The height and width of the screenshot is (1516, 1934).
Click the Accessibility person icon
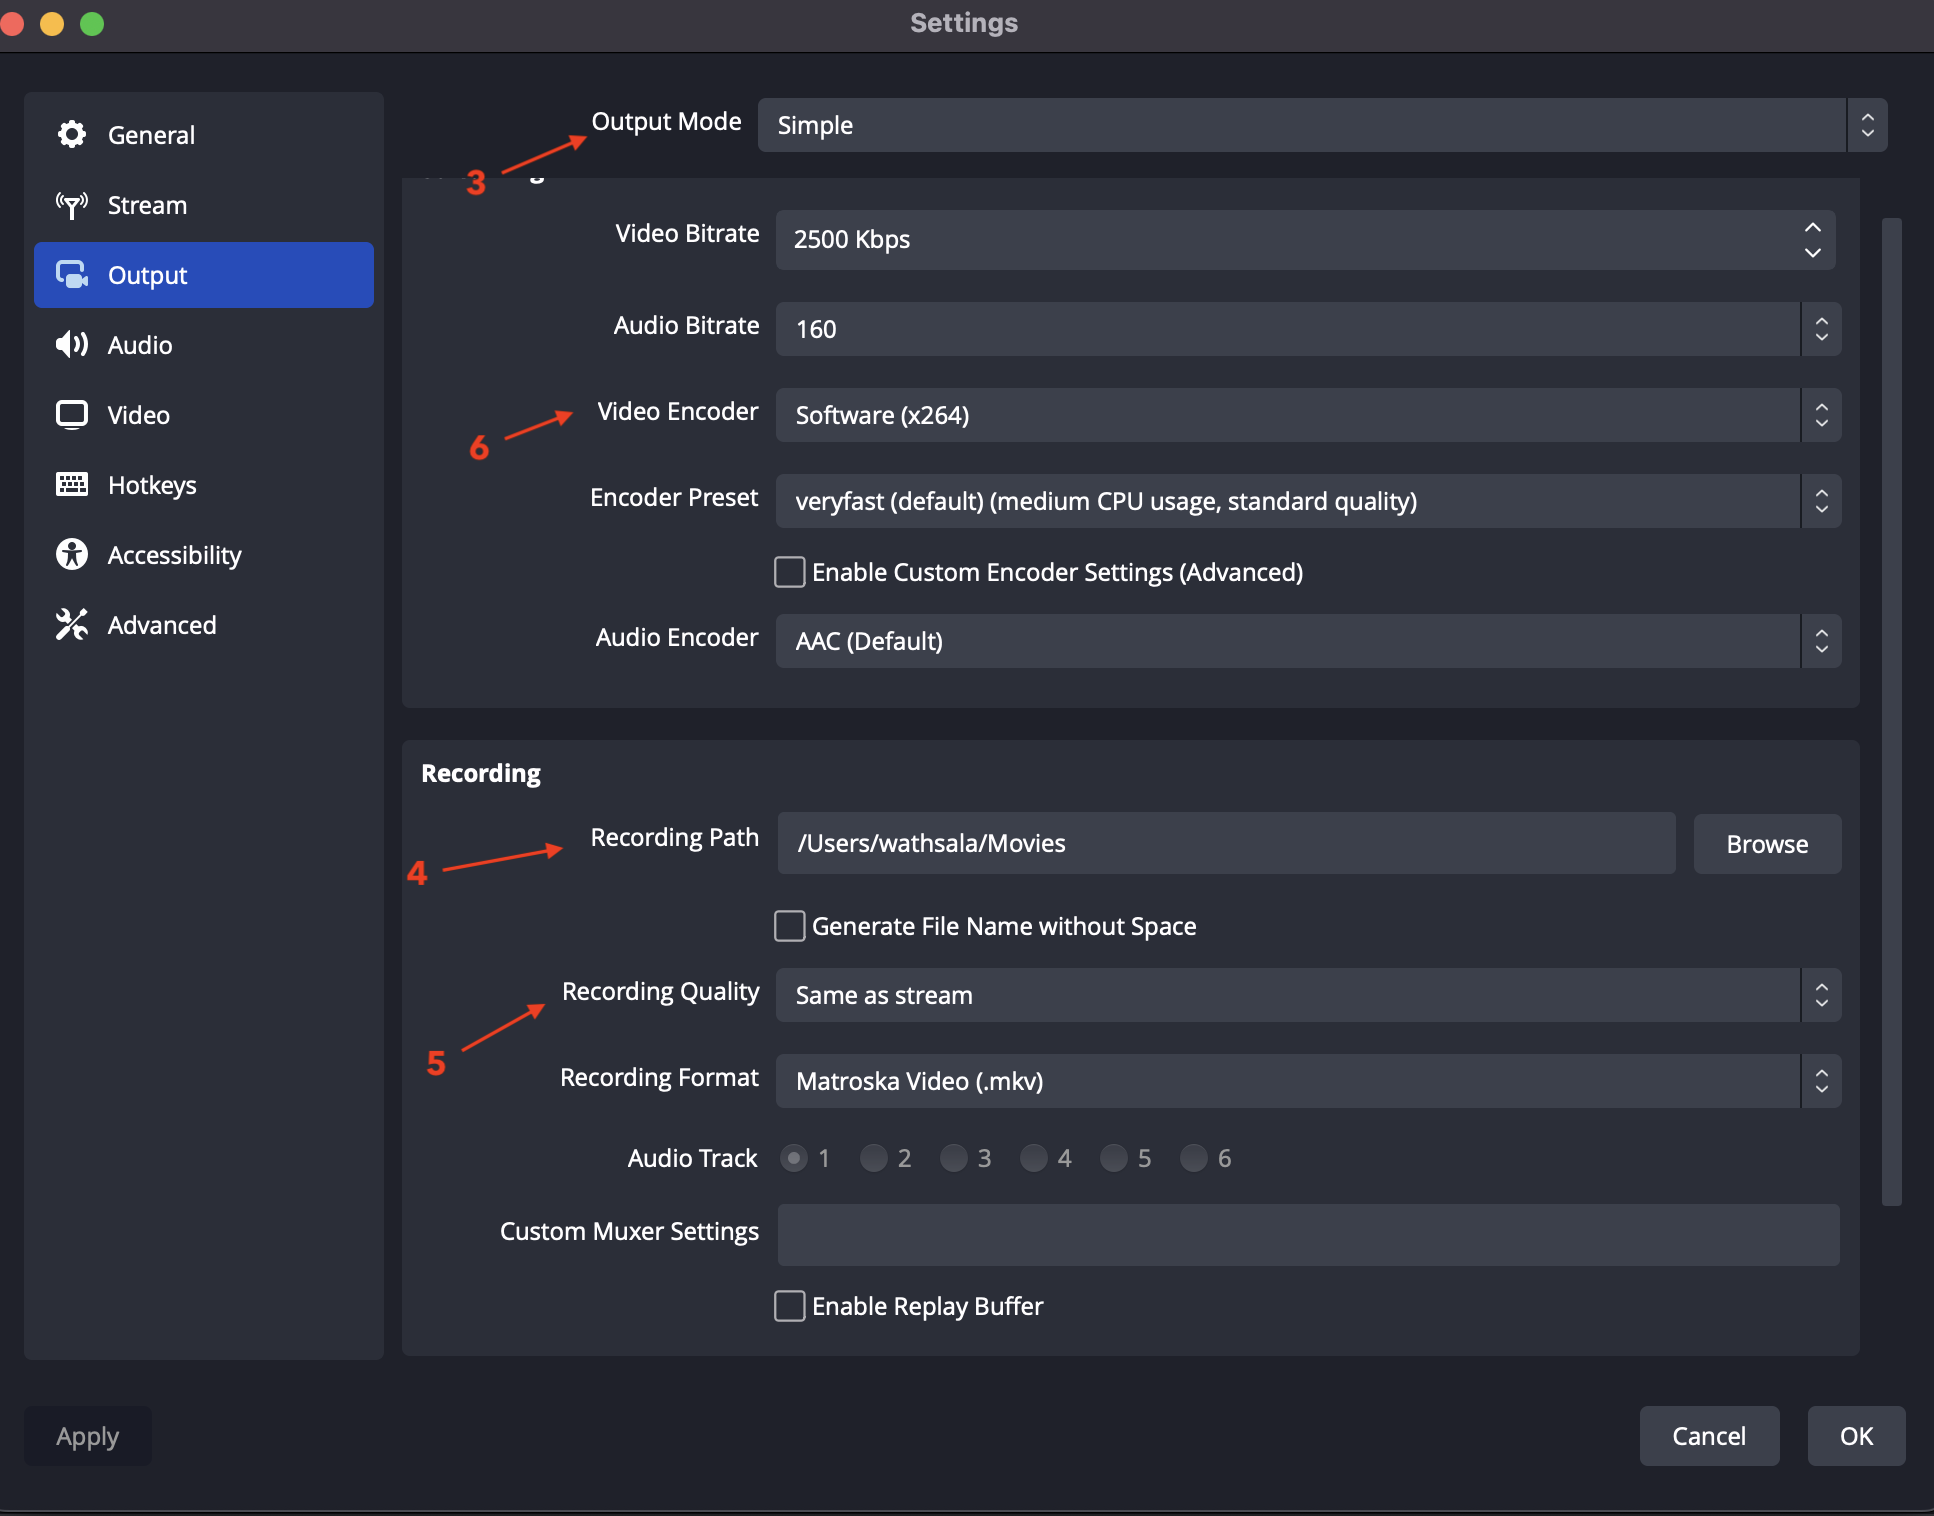(x=72, y=554)
